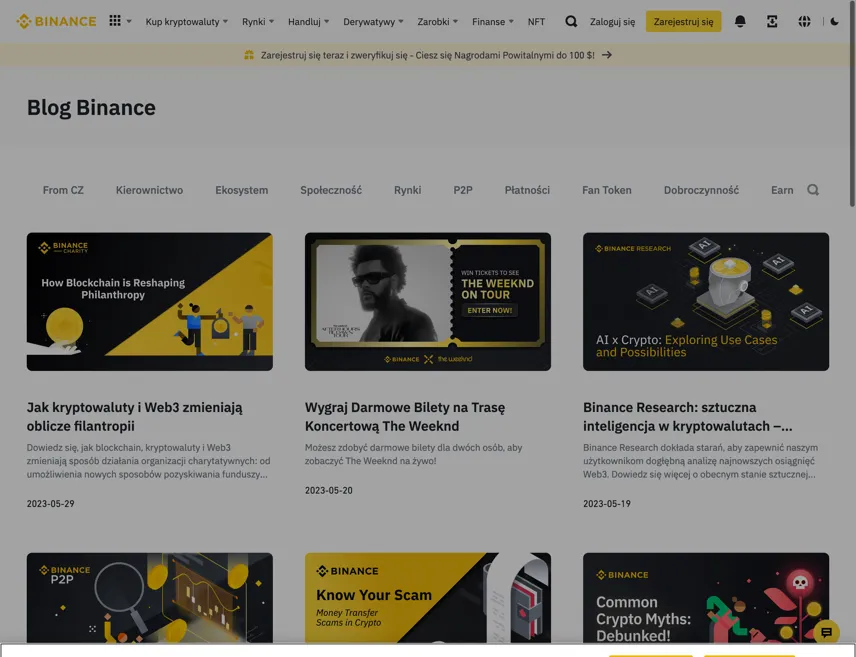Open the notifications bell icon
Screen dimensions: 856x657
coord(740,21)
